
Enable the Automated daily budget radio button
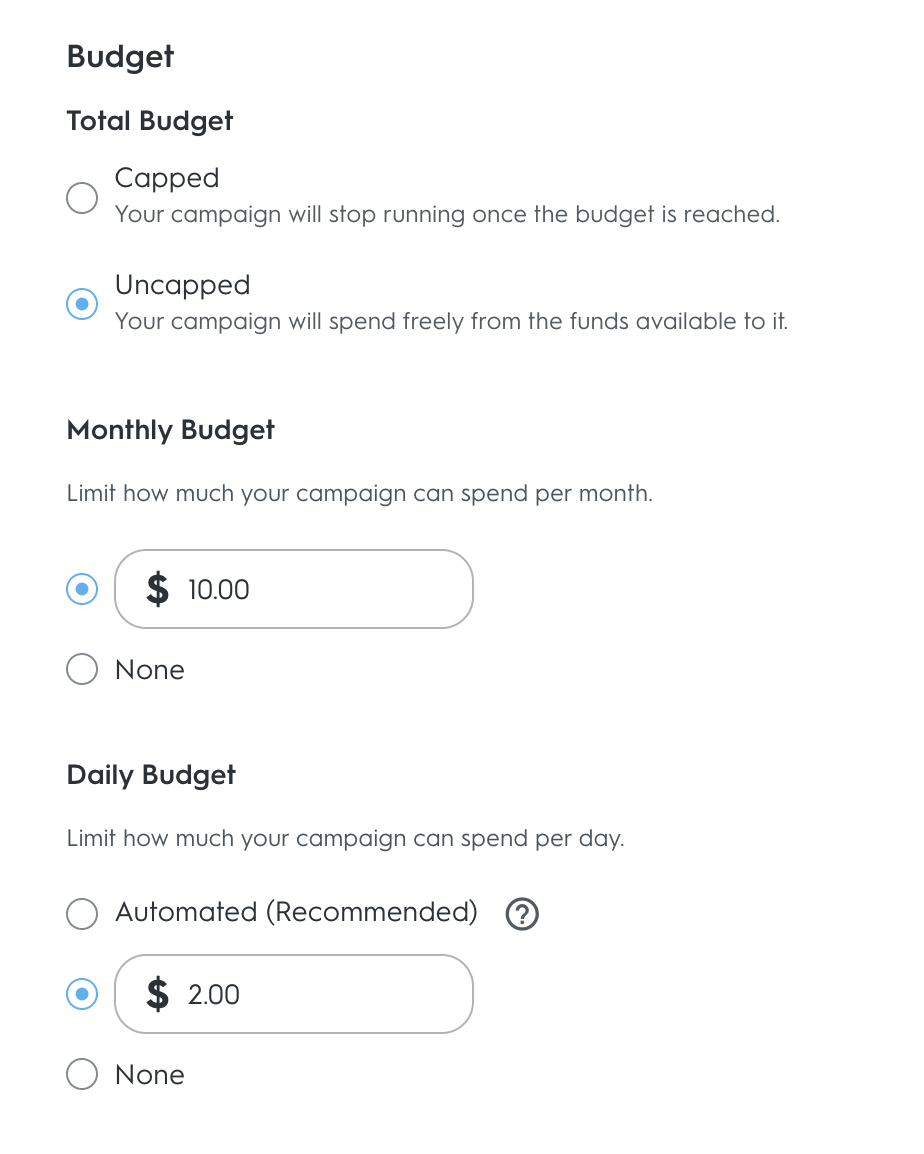[x=82, y=913]
